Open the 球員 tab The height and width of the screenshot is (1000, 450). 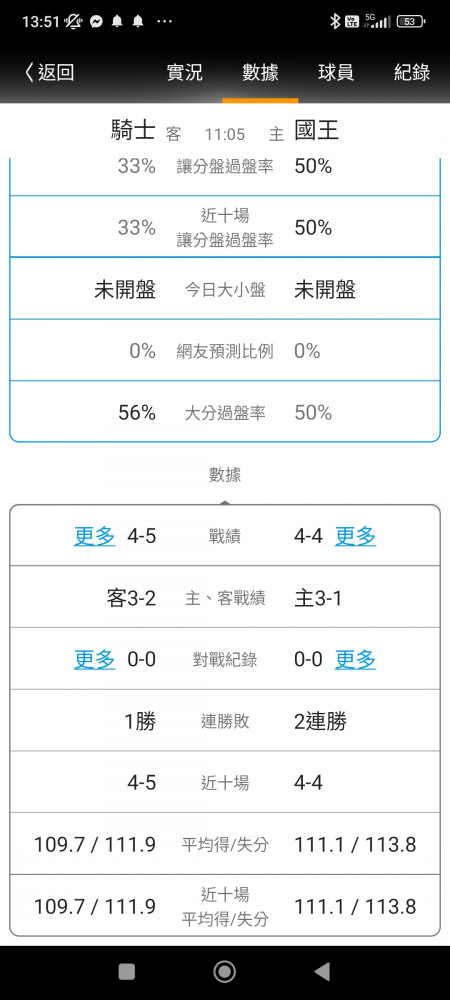pyautogui.click(x=336, y=72)
